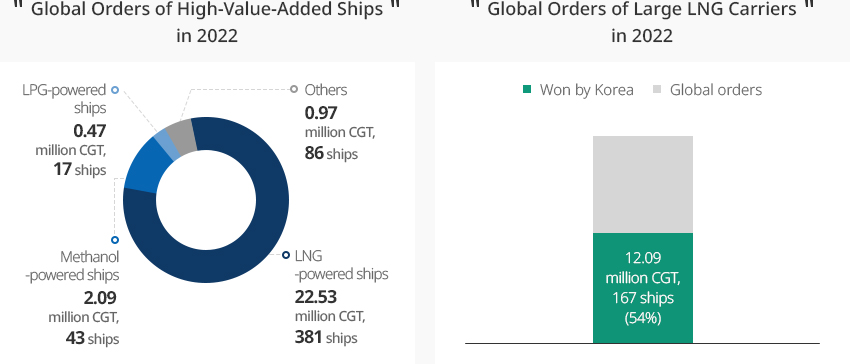
Task: Click the High-Value-Added Ships chart title
Action: [207, 22]
